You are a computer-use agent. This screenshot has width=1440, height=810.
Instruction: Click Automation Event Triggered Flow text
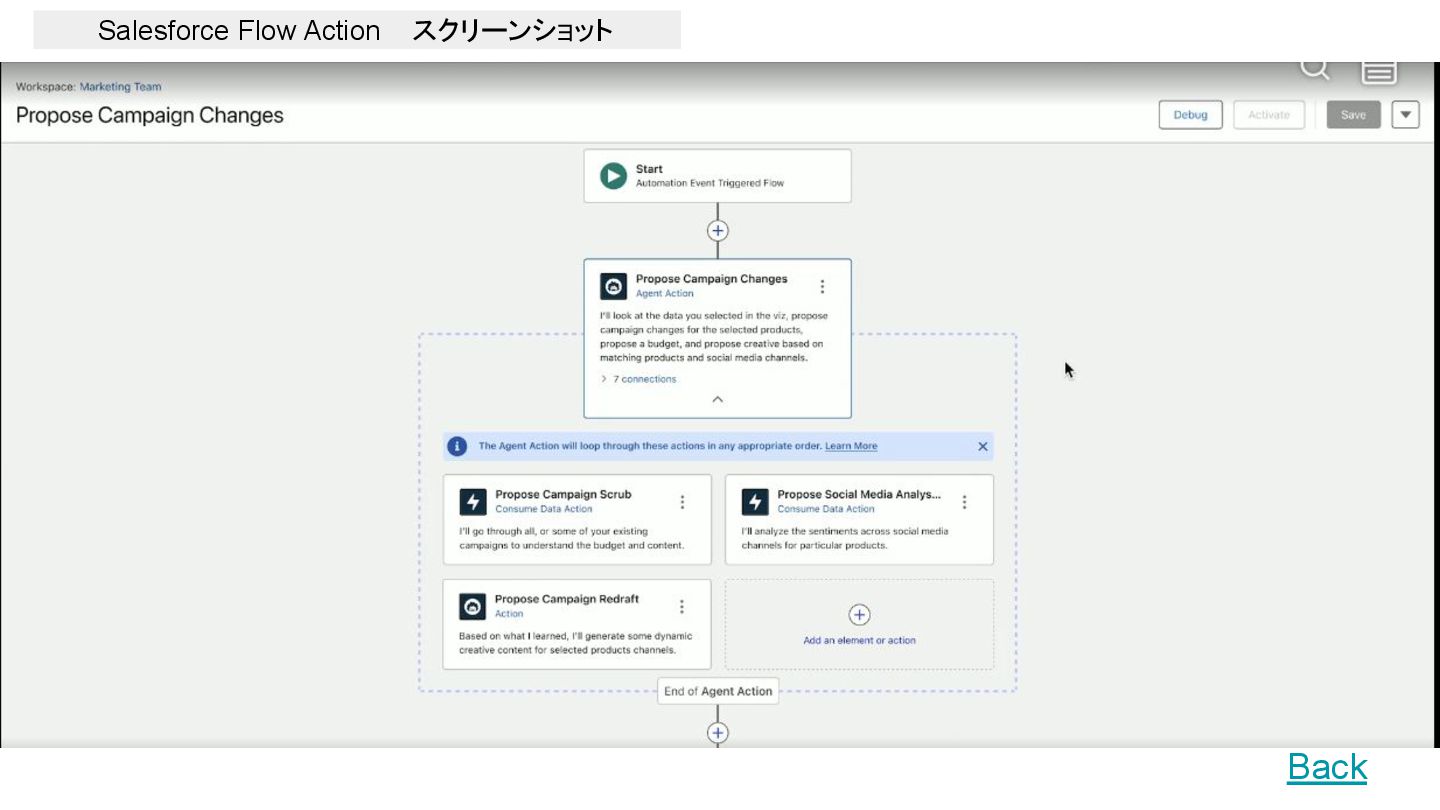tap(710, 183)
